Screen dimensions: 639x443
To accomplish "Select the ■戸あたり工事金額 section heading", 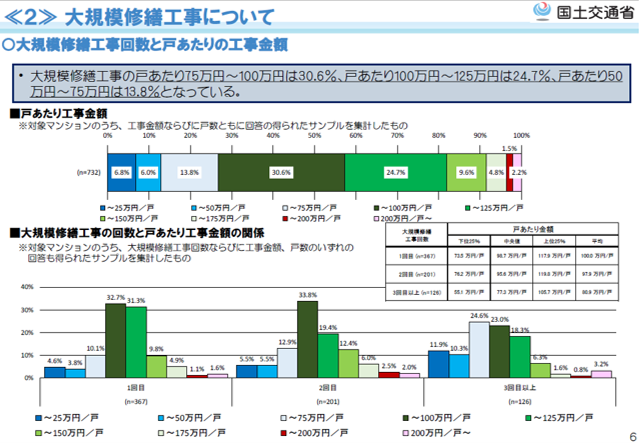I will click(x=62, y=114).
